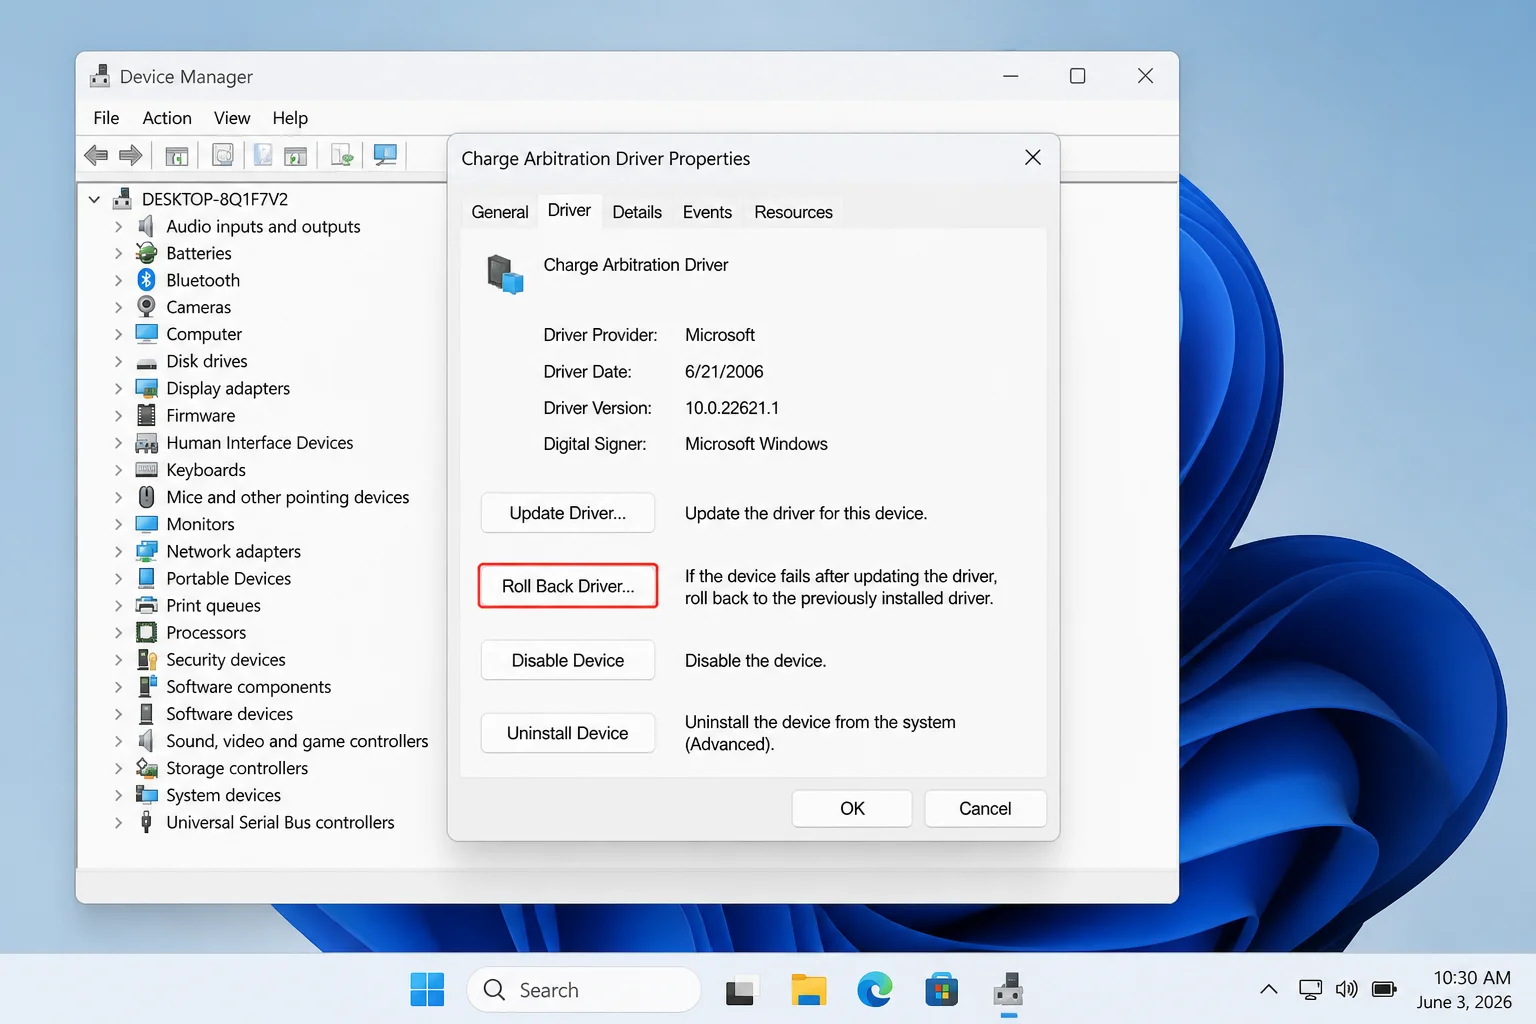Viewport: 1536px width, 1024px height.
Task: Open the Action menu
Action: [x=167, y=118]
